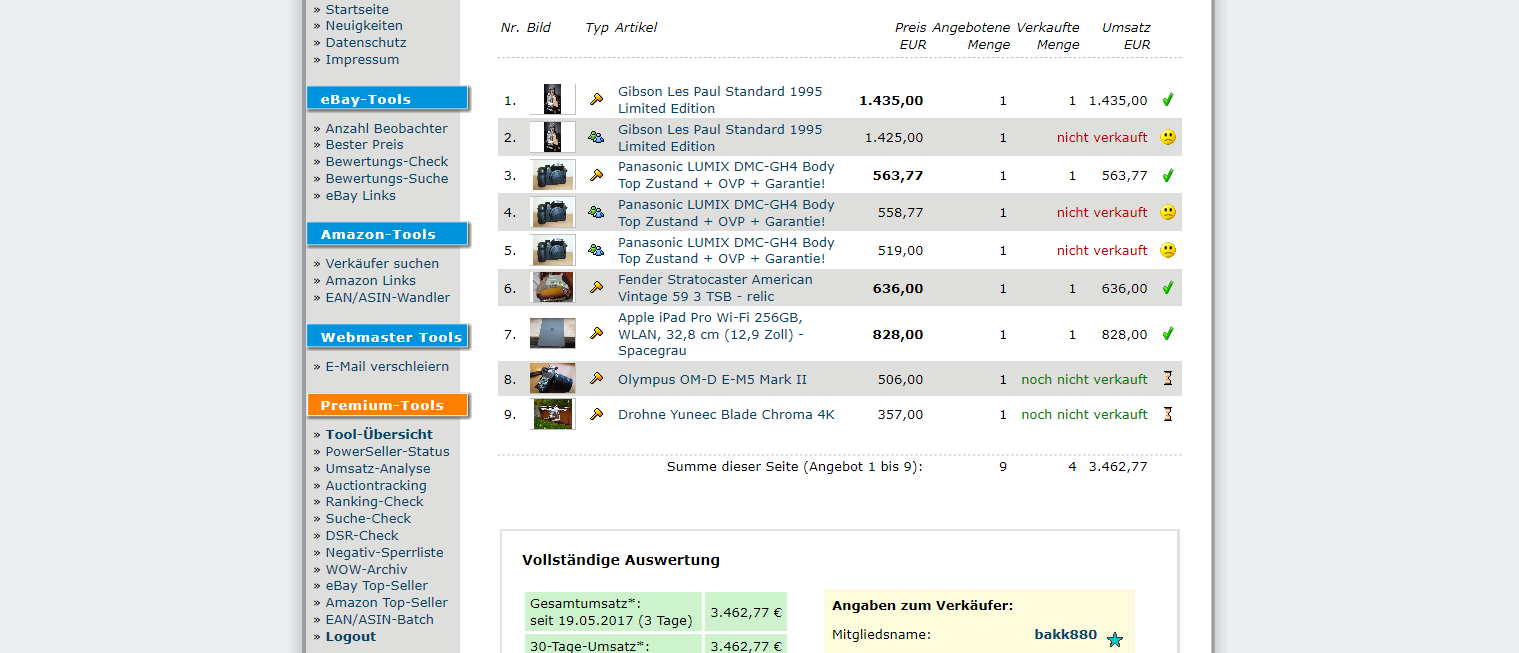Click the sad smiley icon in row 5

click(1168, 250)
